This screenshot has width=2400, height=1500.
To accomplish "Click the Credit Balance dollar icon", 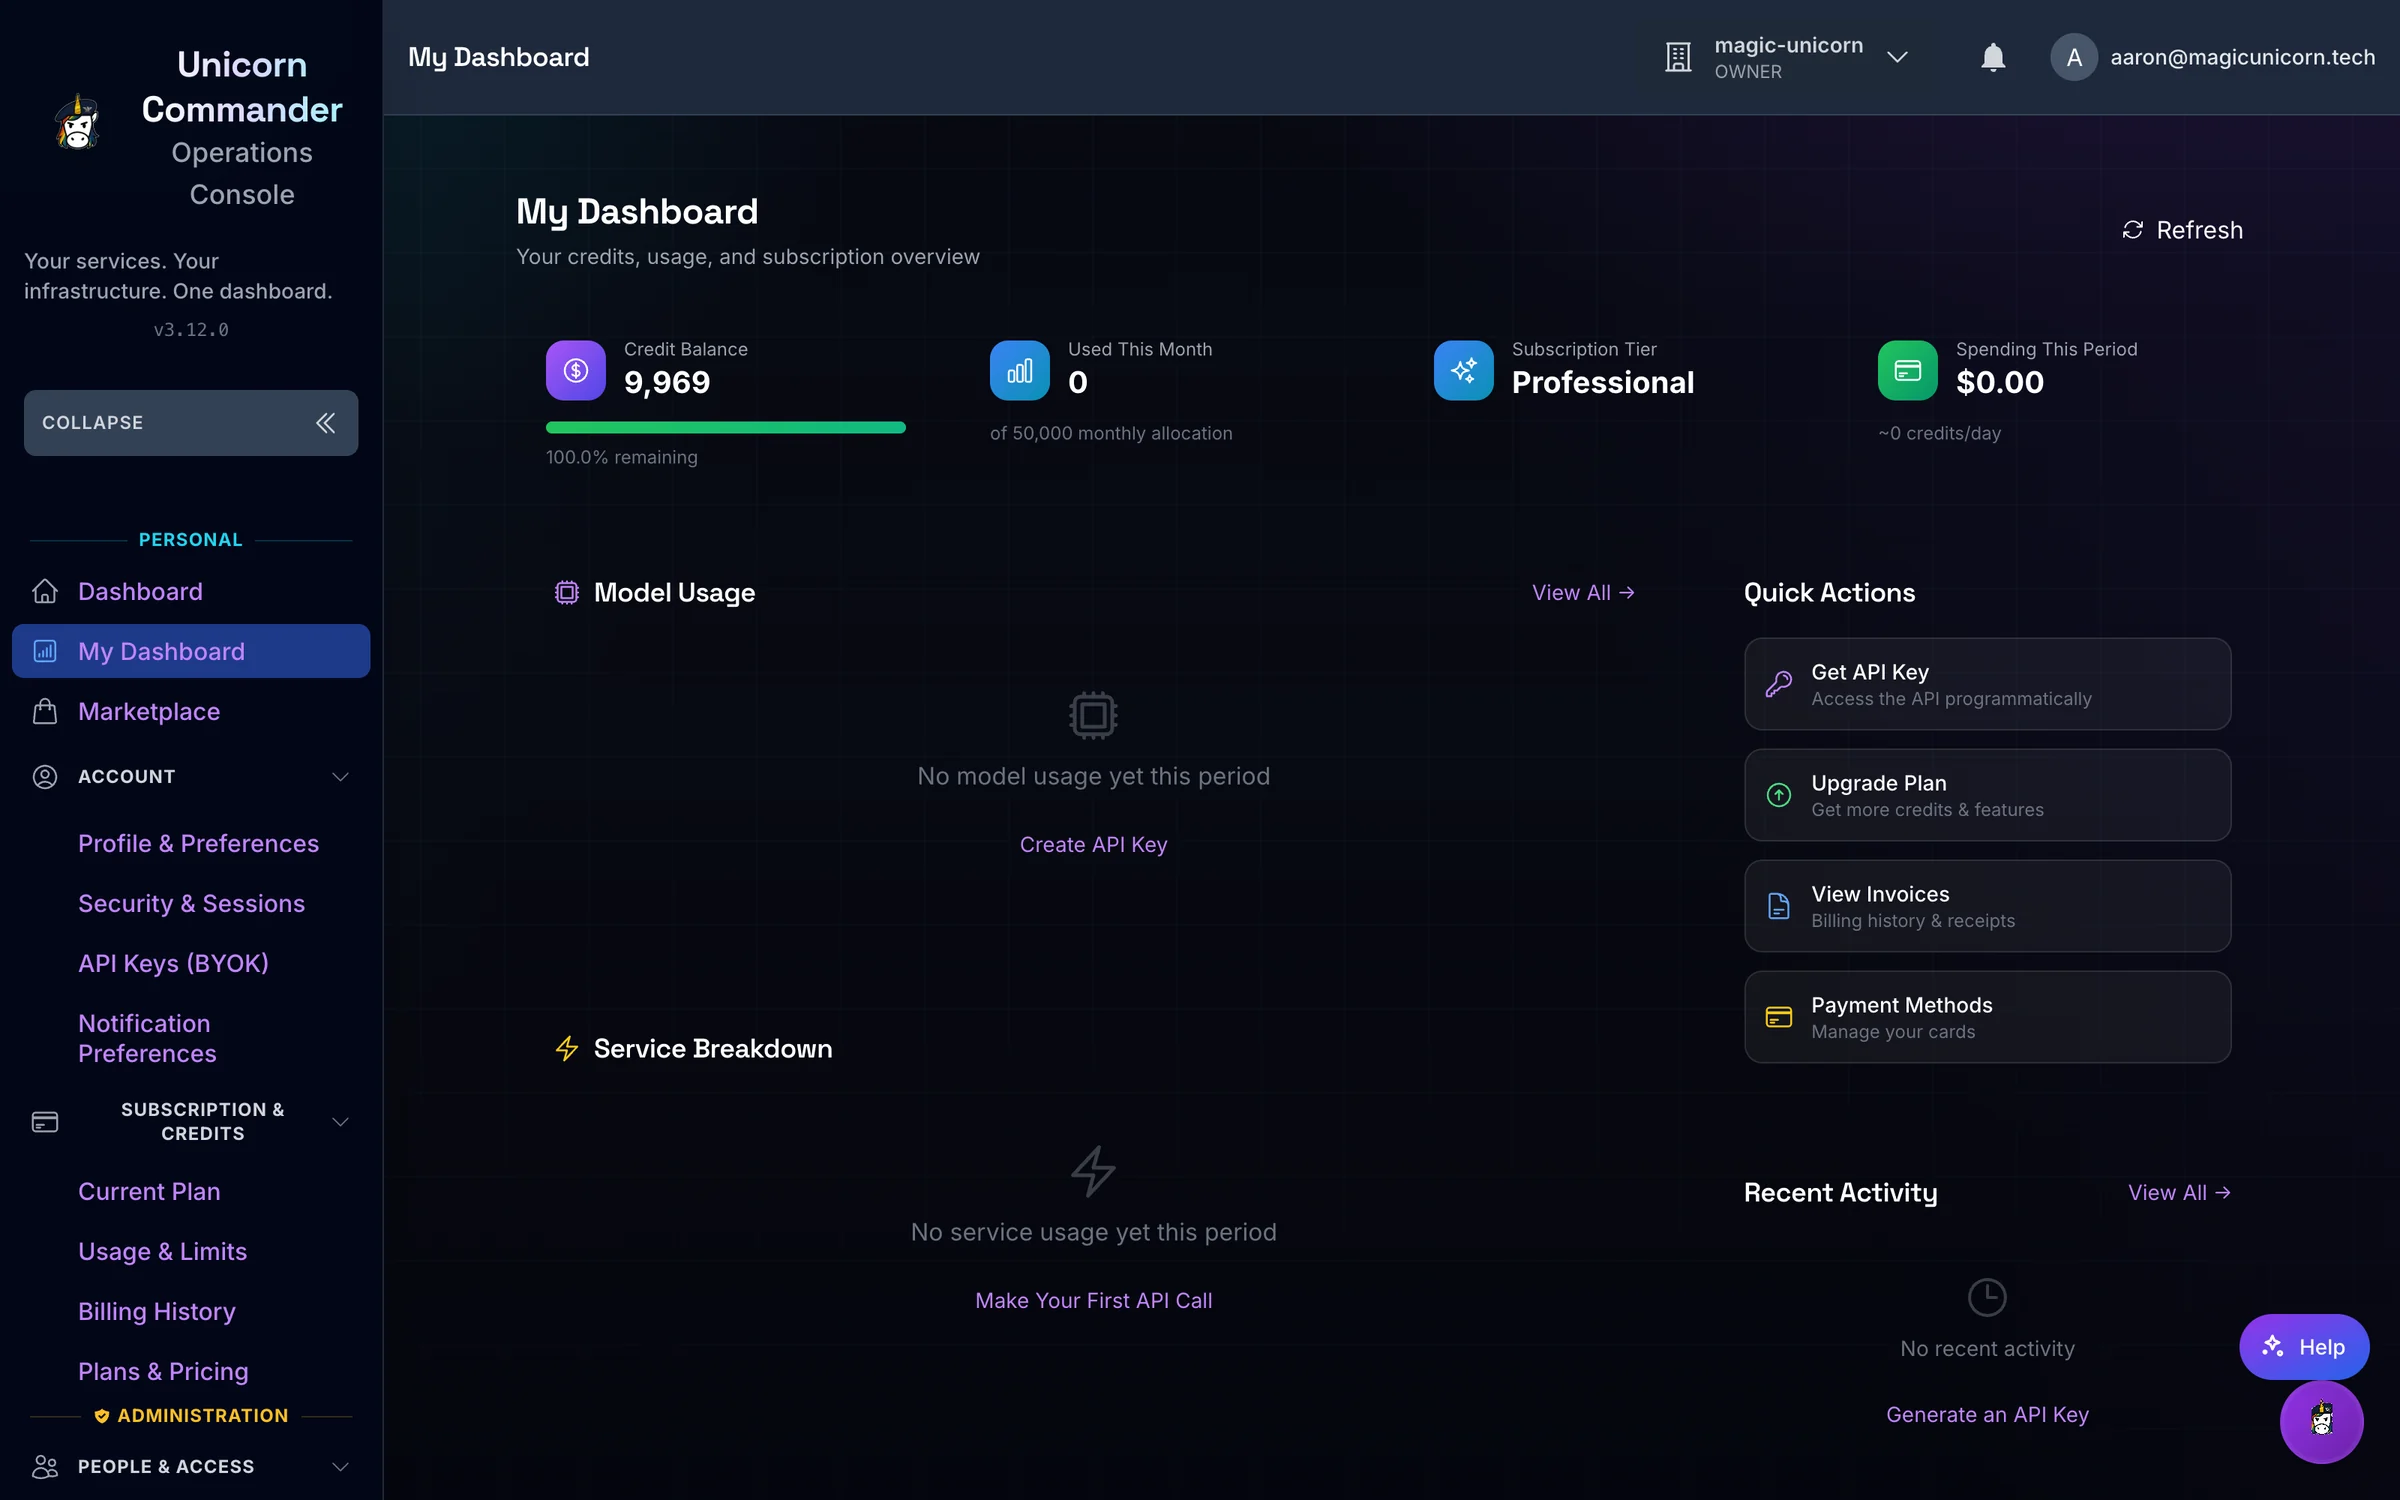I will pyautogui.click(x=576, y=371).
